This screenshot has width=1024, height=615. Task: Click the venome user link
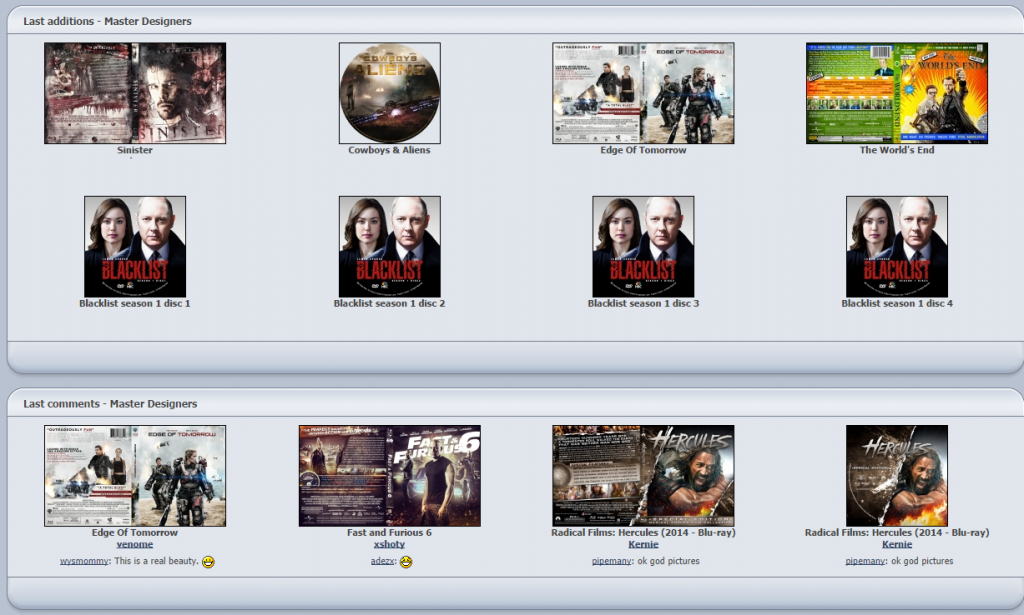coord(135,544)
